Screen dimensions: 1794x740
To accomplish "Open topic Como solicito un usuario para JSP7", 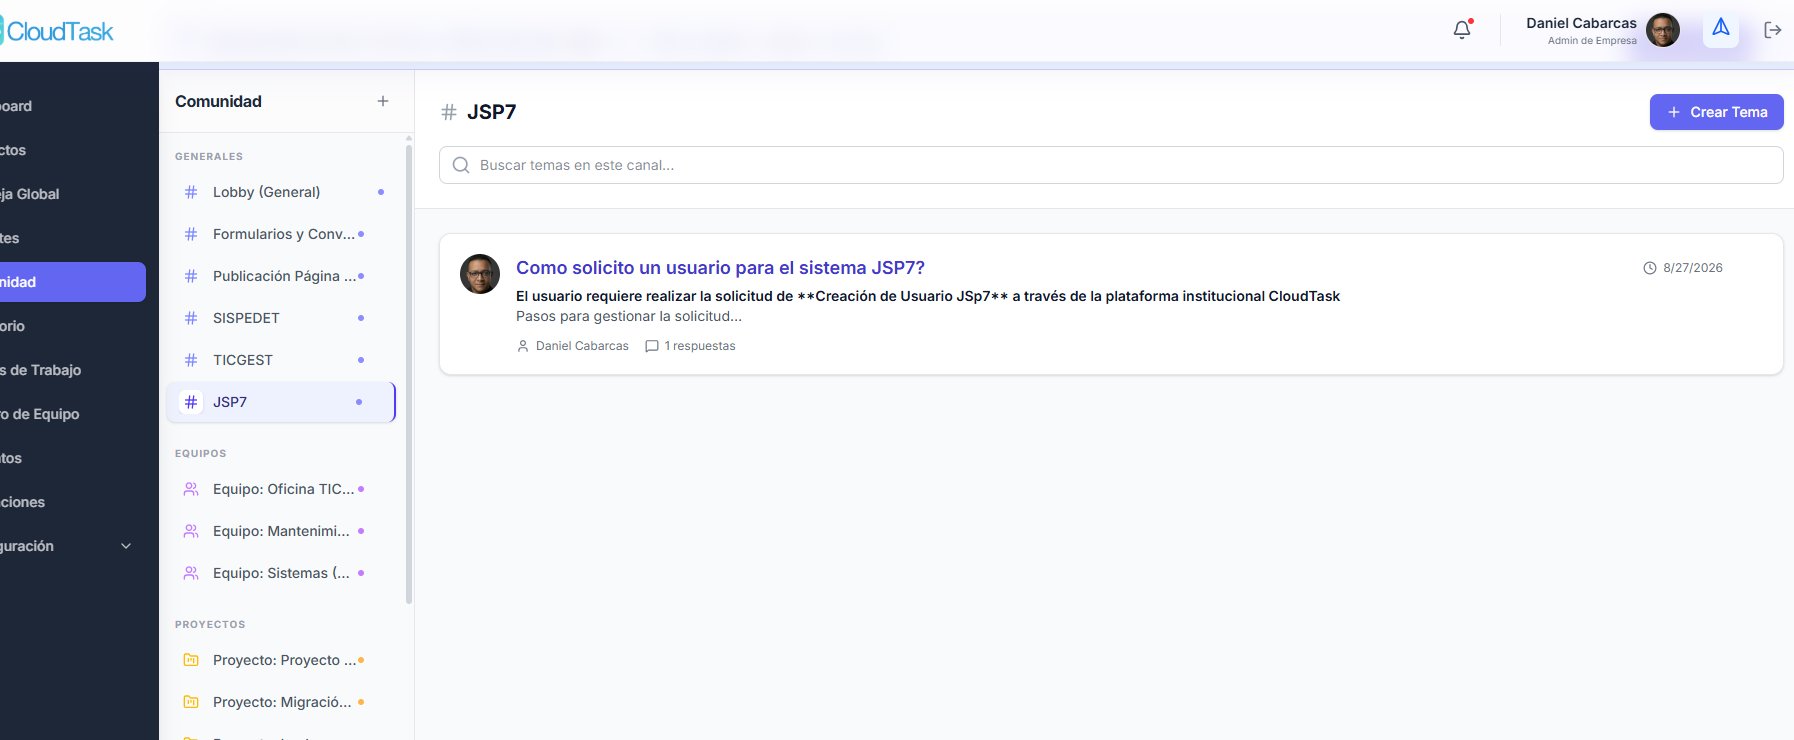I will 720,268.
